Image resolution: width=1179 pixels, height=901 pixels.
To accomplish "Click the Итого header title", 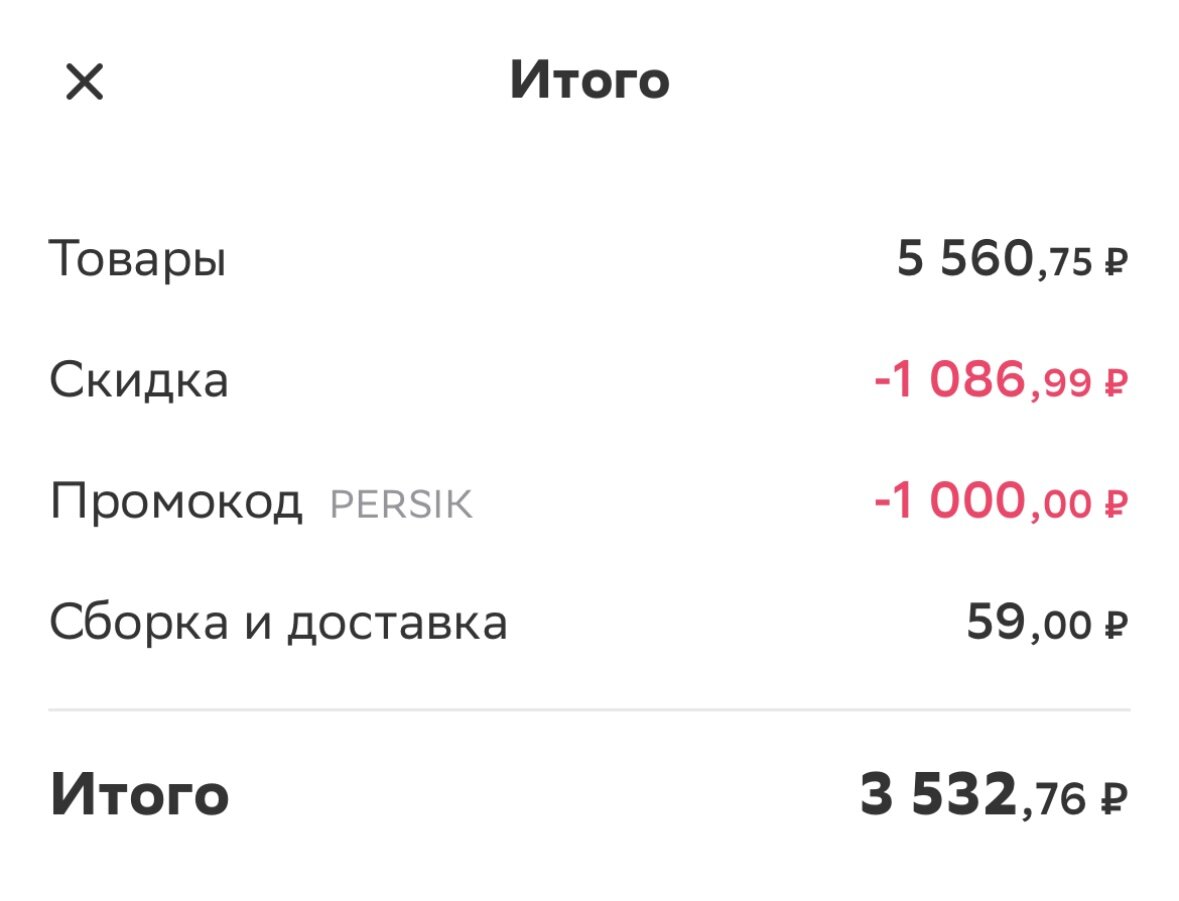I will point(589,82).
